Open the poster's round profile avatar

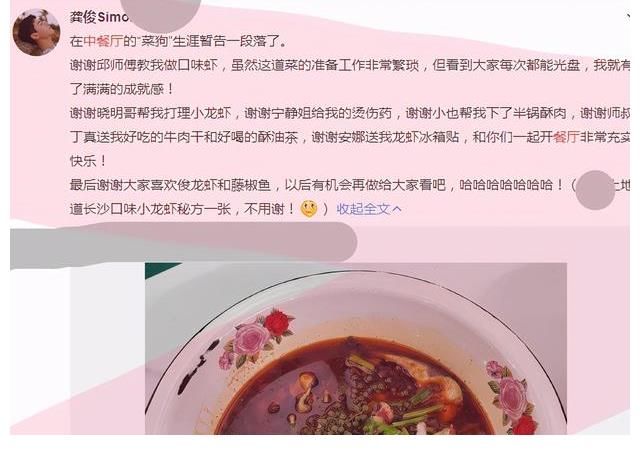tap(36, 32)
